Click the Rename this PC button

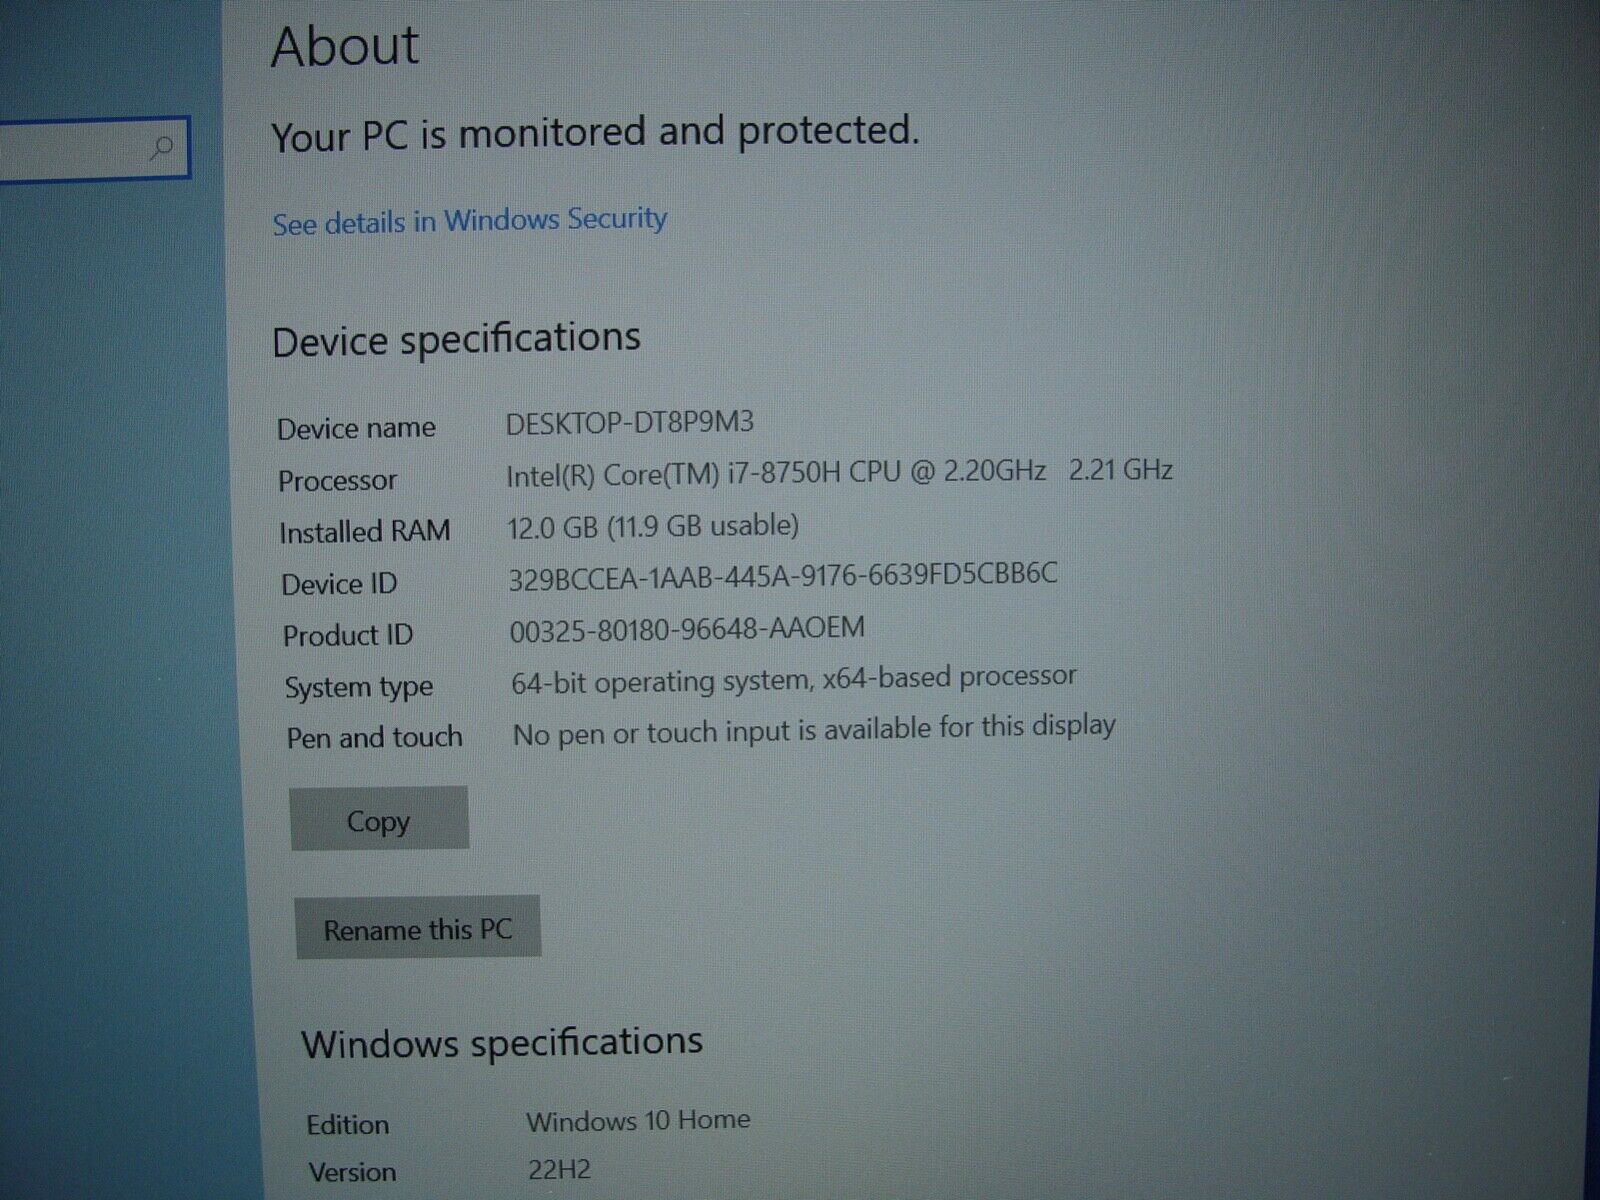tap(417, 928)
